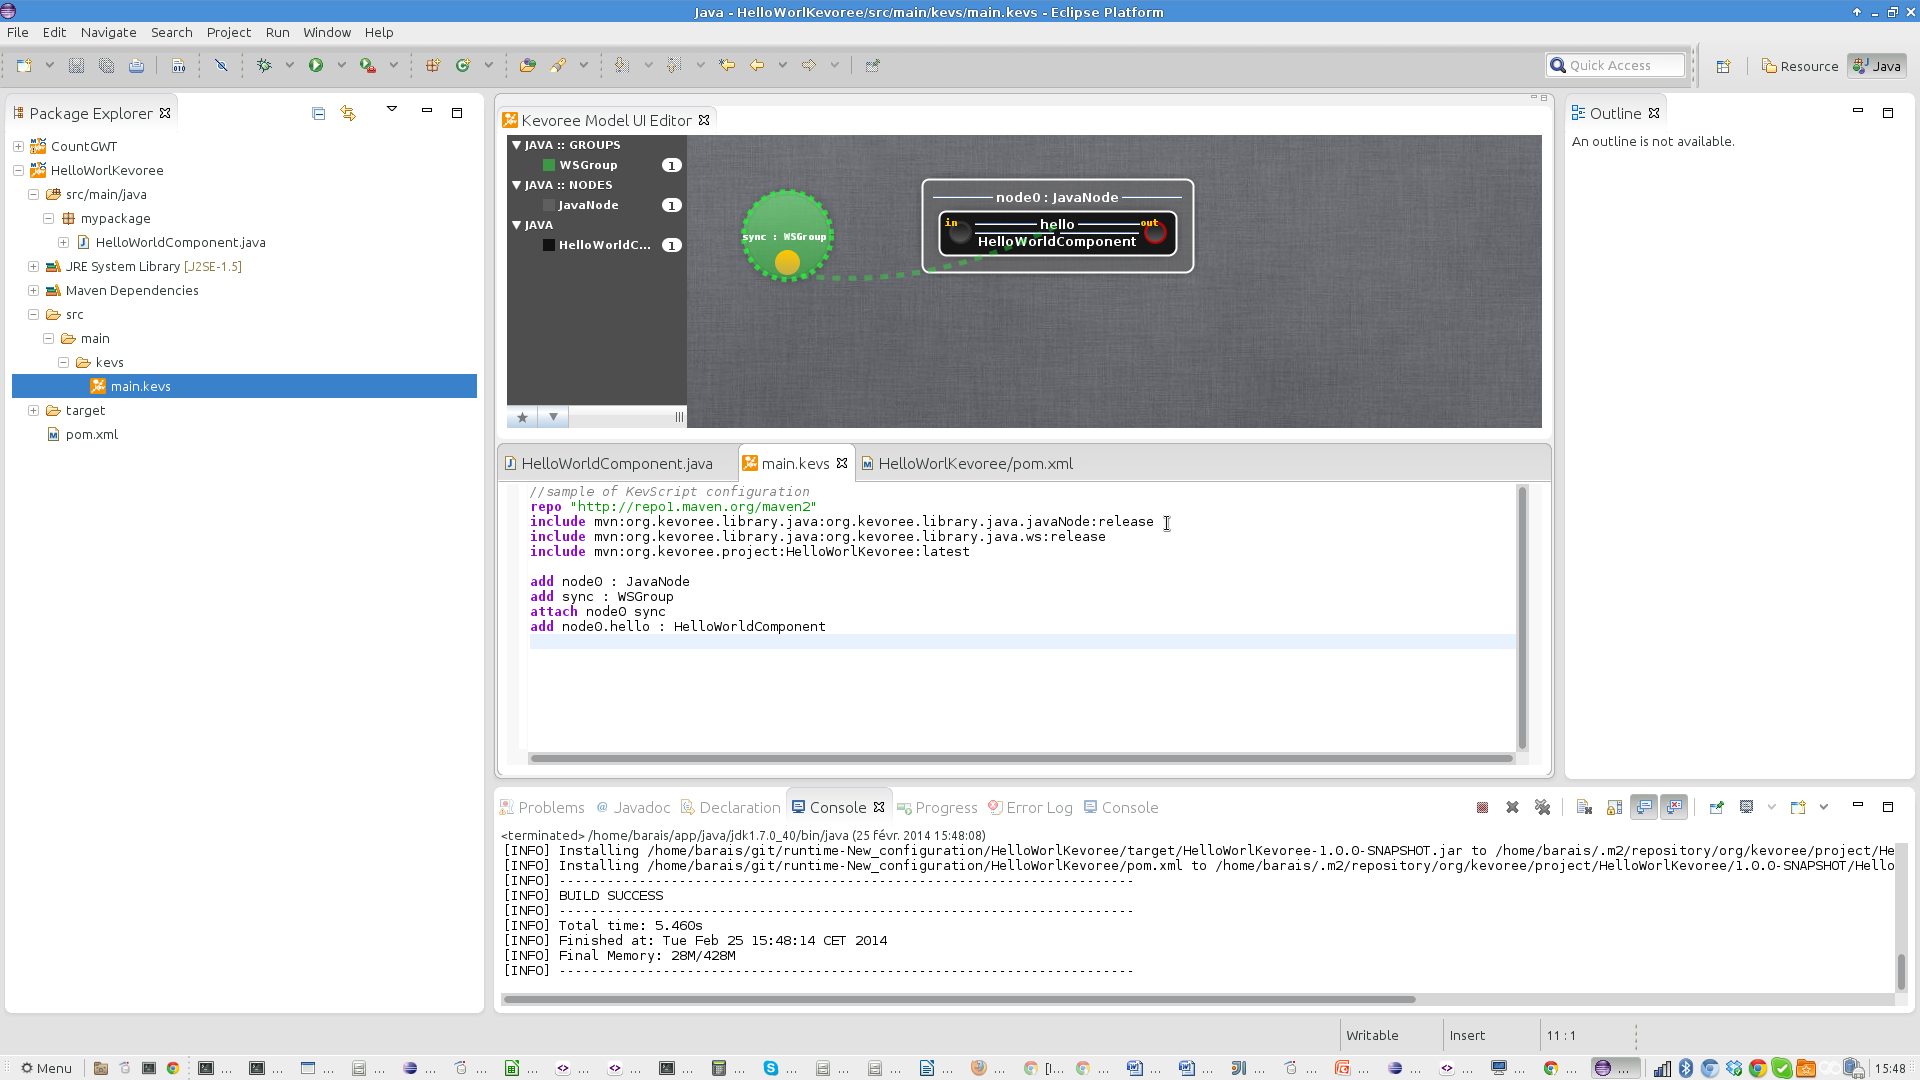Viewport: 1920px width, 1080px height.
Task: Collapse the HelloWorlKevoree project node
Action: [x=18, y=170]
